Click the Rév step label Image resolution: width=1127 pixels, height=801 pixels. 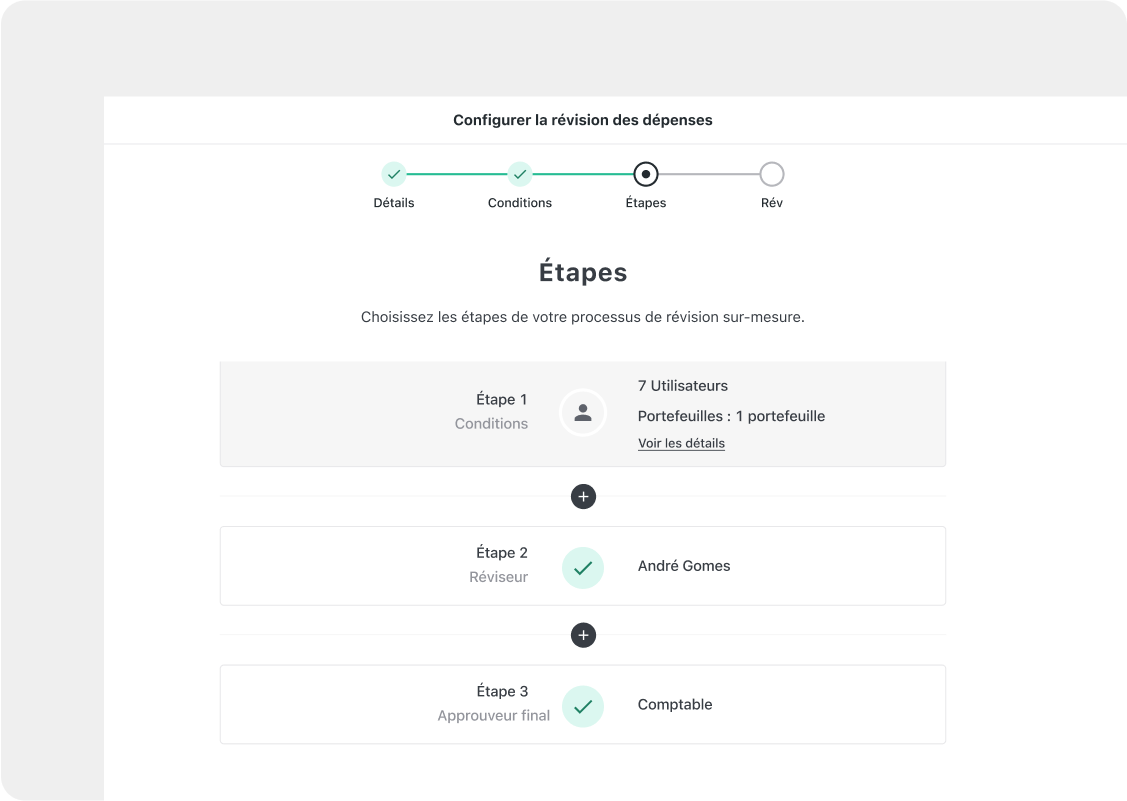(x=772, y=203)
